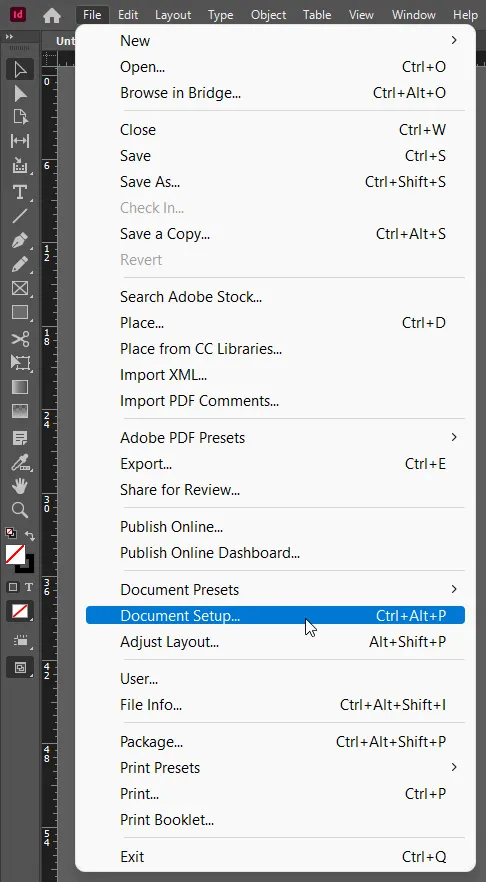
Task: Choose Save a Copy...
Action: coord(276,233)
